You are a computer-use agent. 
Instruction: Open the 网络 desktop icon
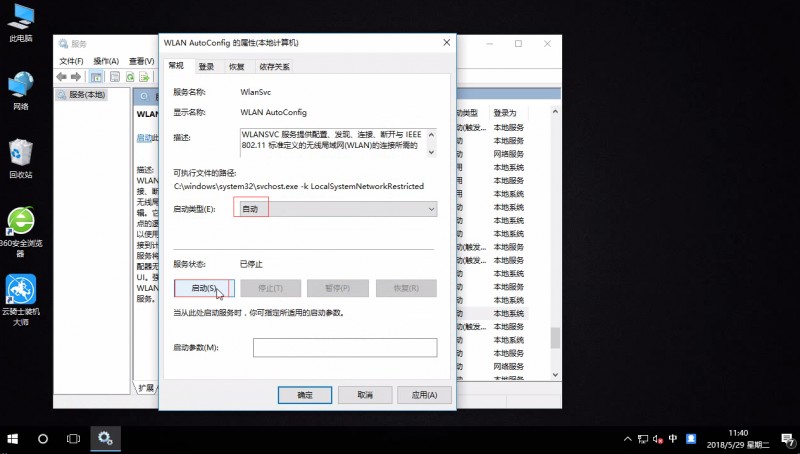(x=21, y=91)
